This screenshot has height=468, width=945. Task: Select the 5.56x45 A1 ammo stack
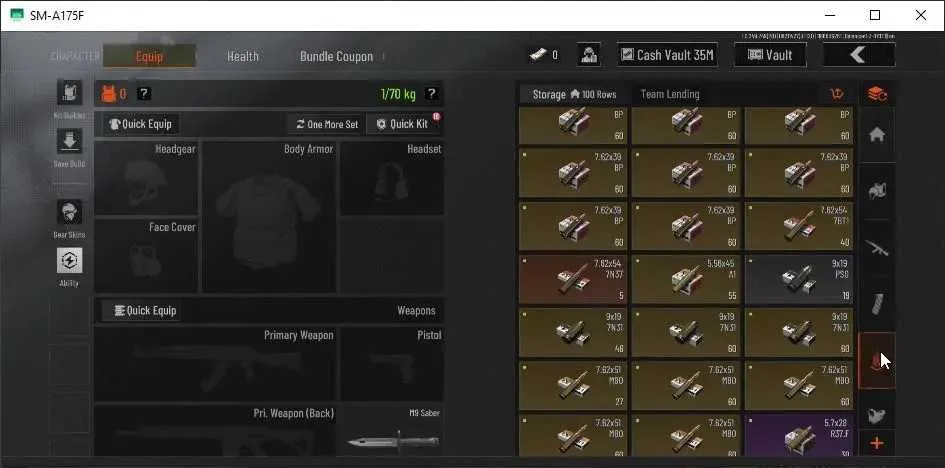686,279
